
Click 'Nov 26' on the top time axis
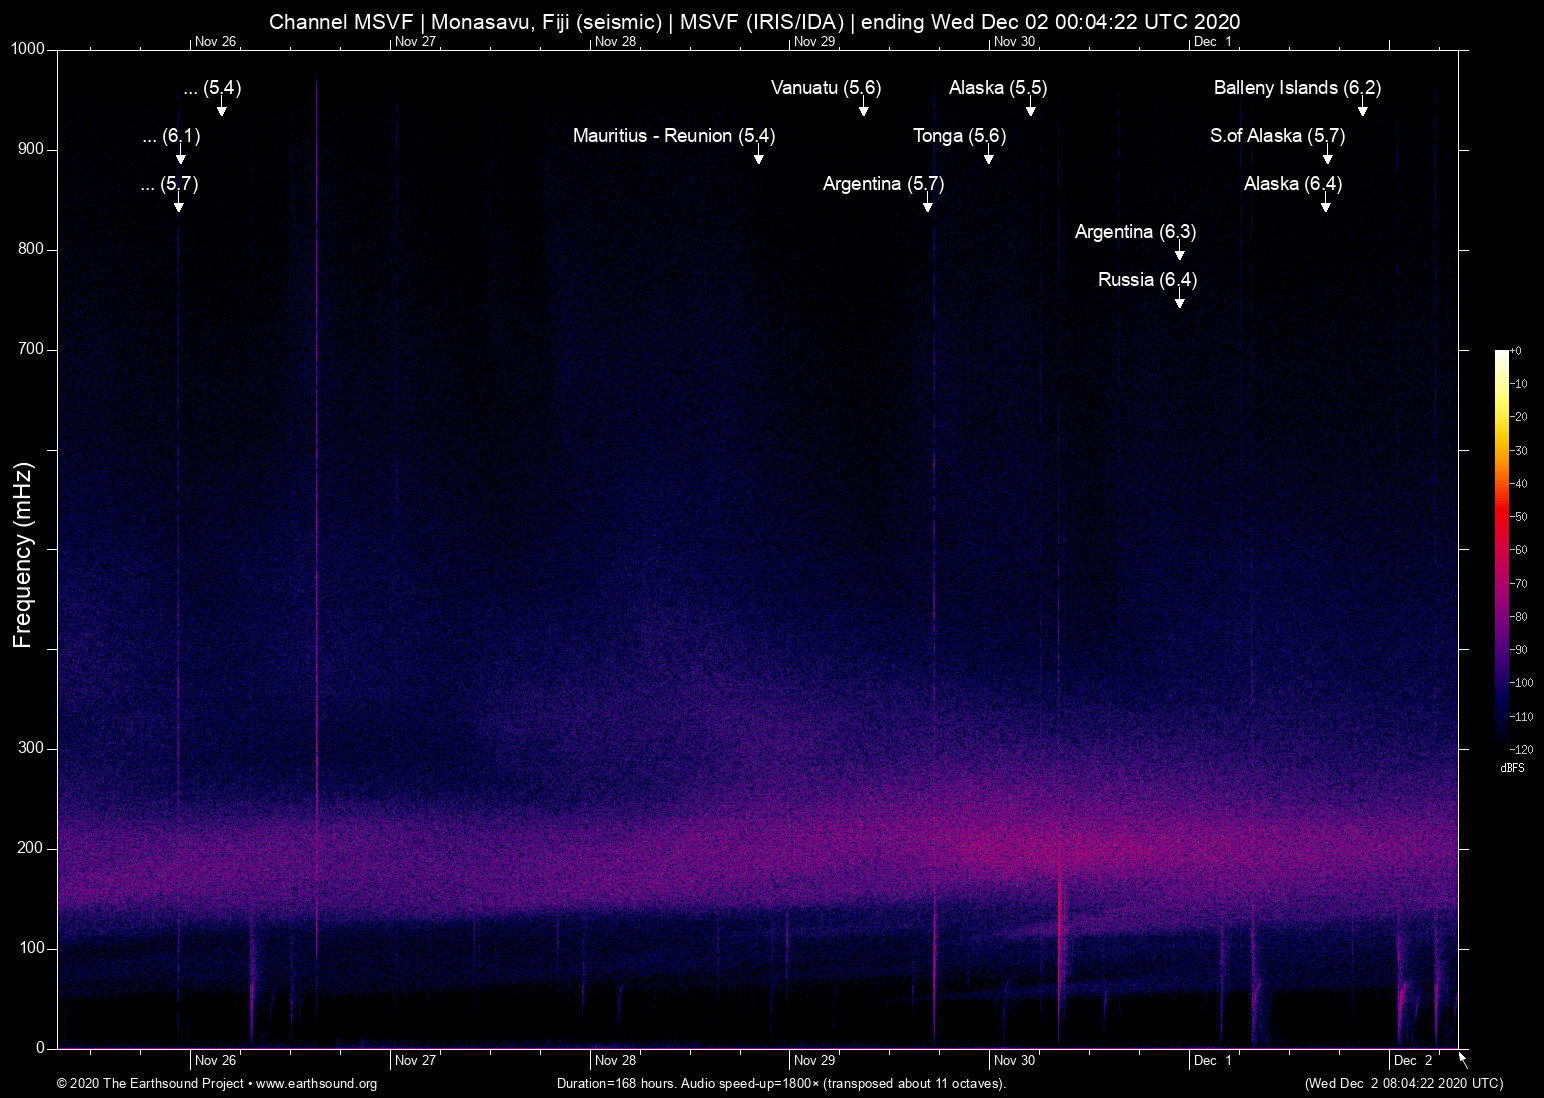pos(216,42)
